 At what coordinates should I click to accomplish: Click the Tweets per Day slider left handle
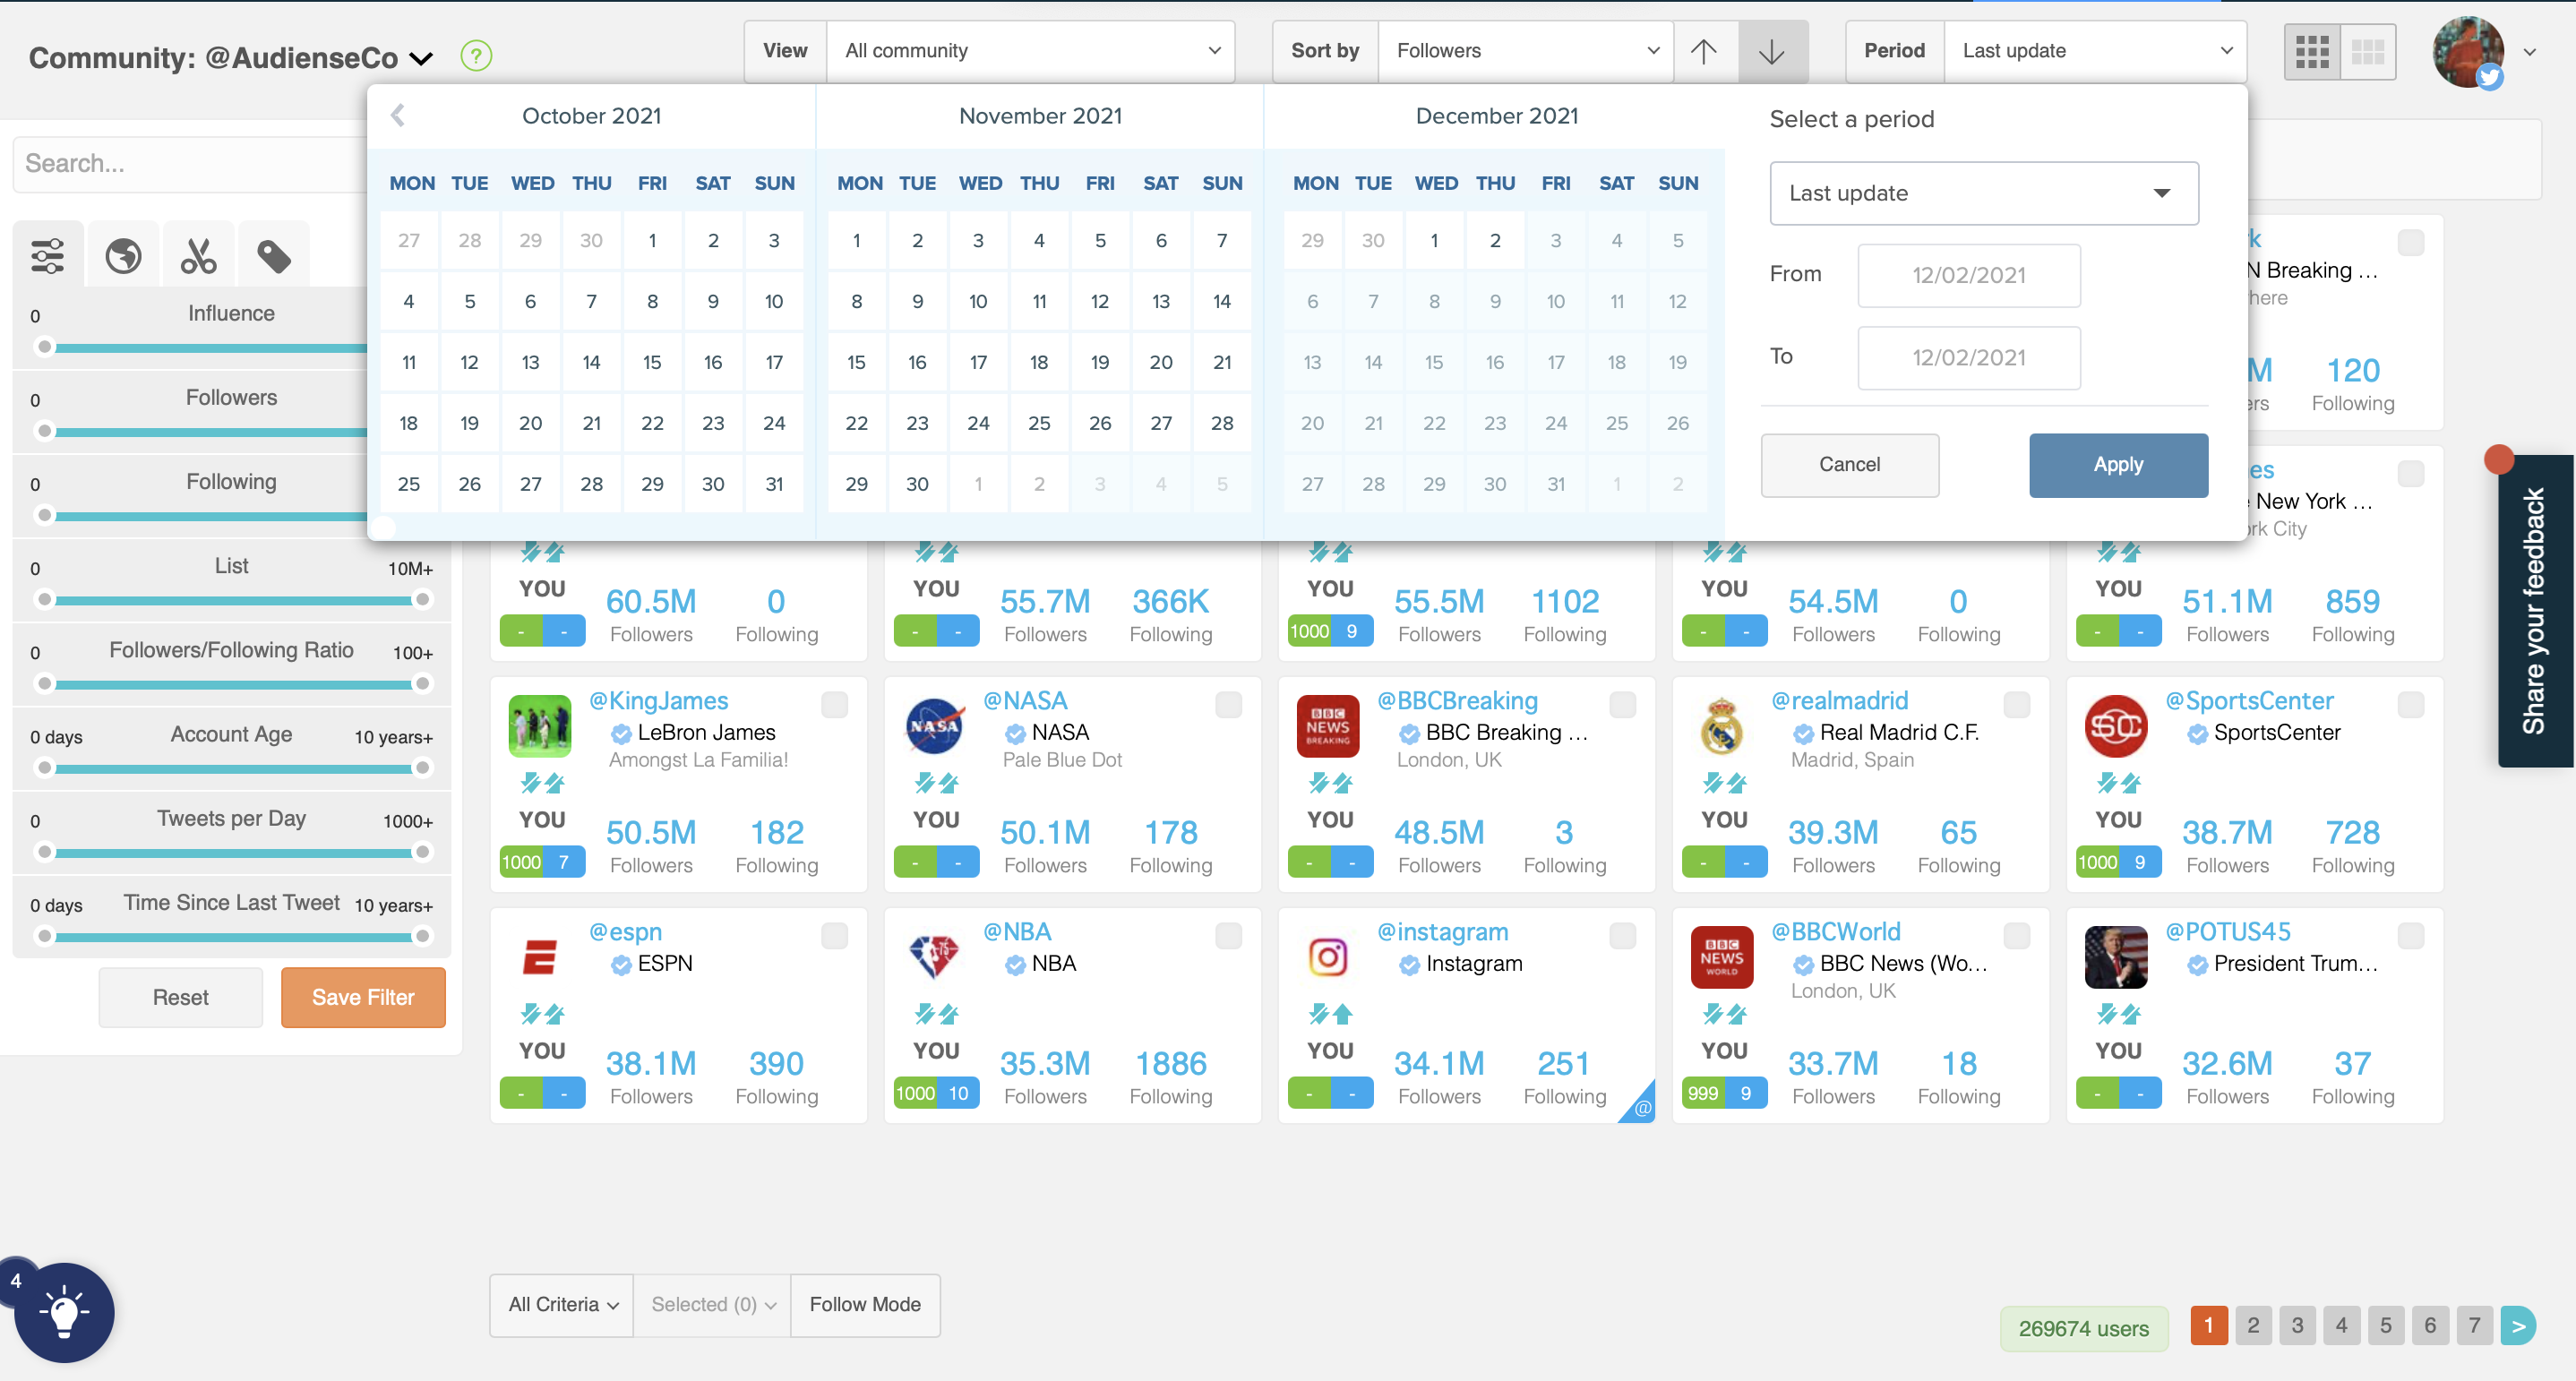tap(44, 852)
